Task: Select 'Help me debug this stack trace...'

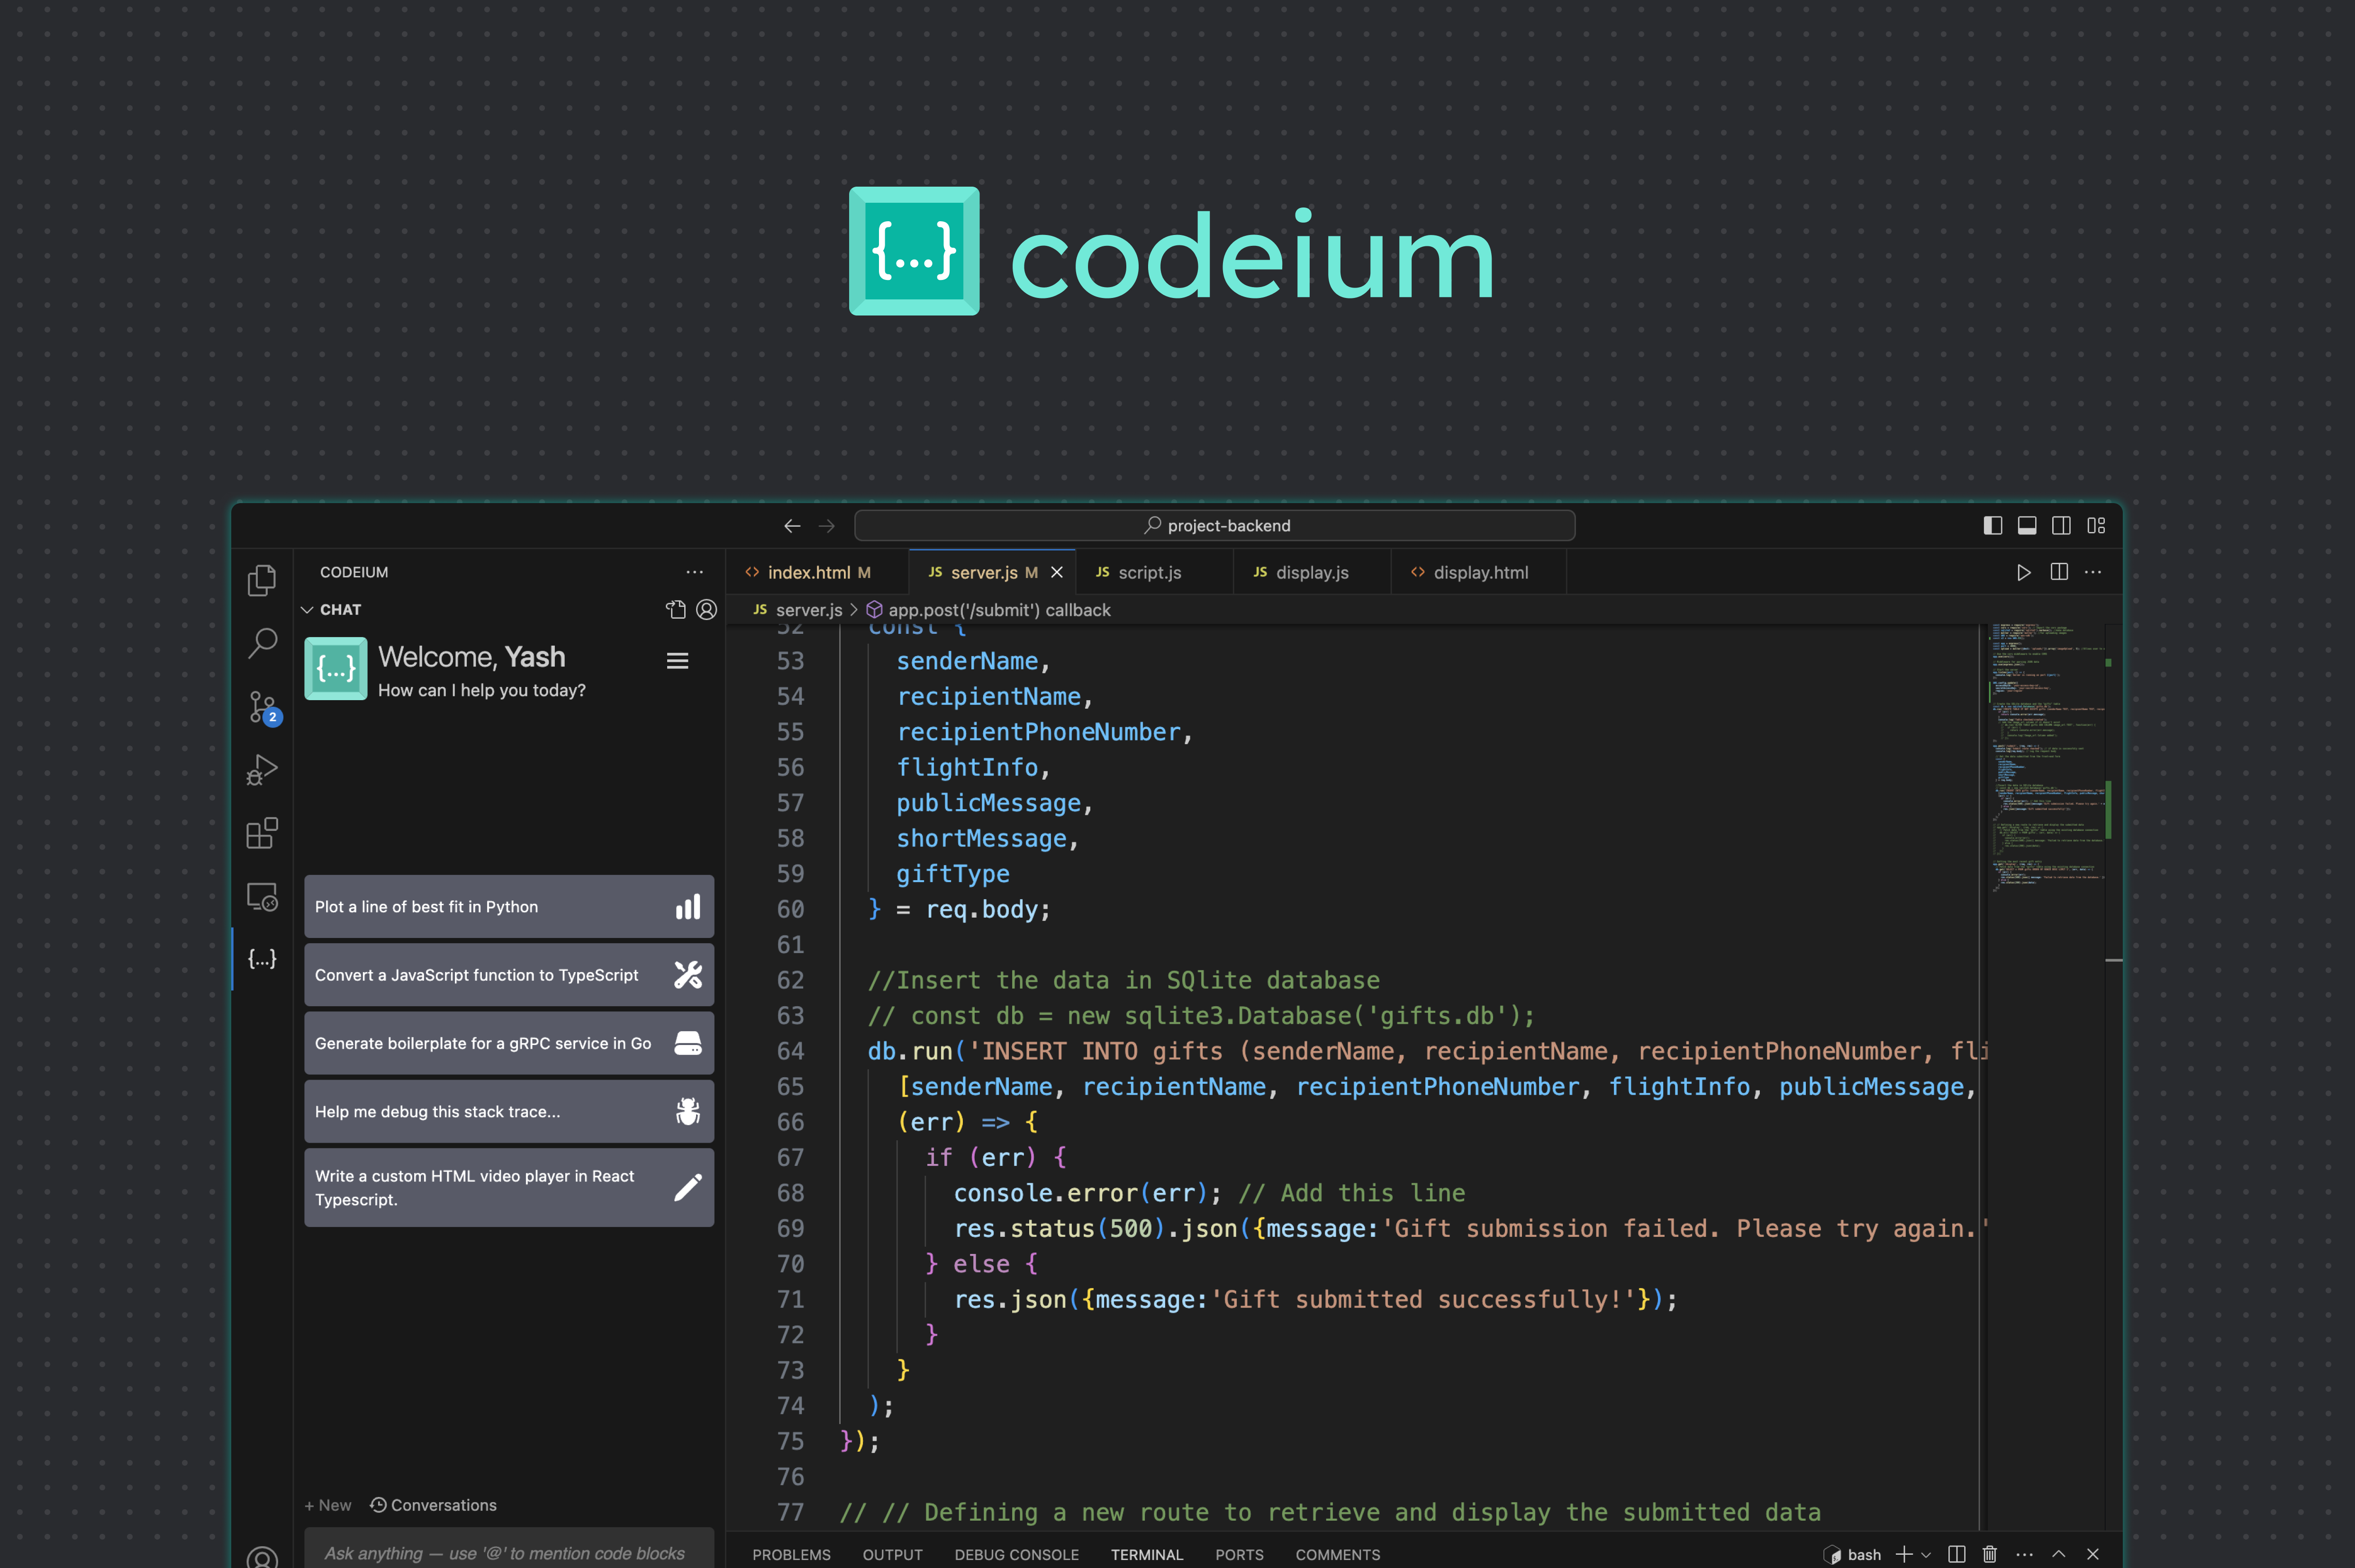Action: coord(509,1111)
